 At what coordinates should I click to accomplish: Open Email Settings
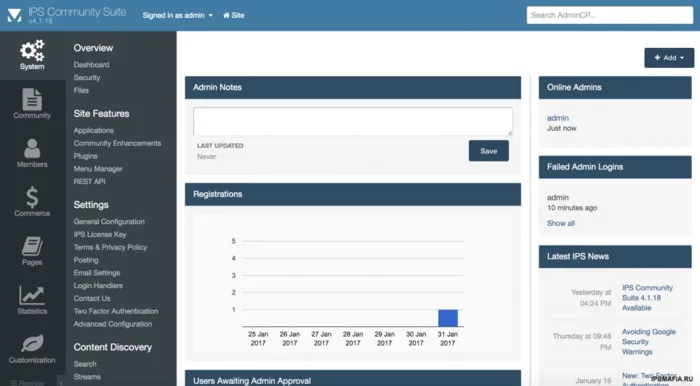click(x=97, y=273)
